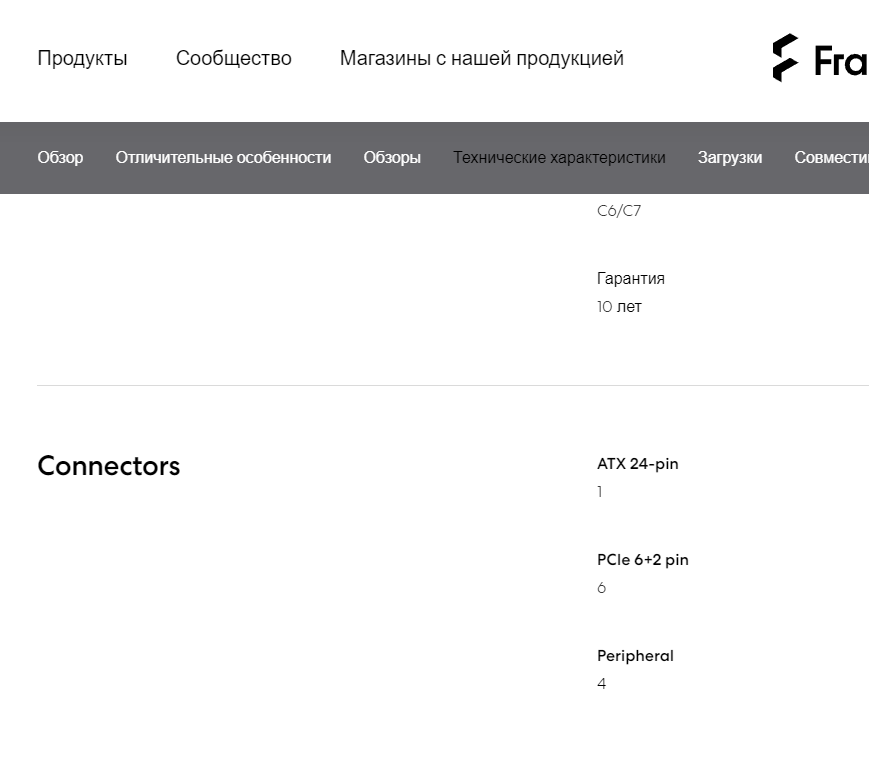
Task: Click the Гарантия warranty label
Action: click(631, 278)
